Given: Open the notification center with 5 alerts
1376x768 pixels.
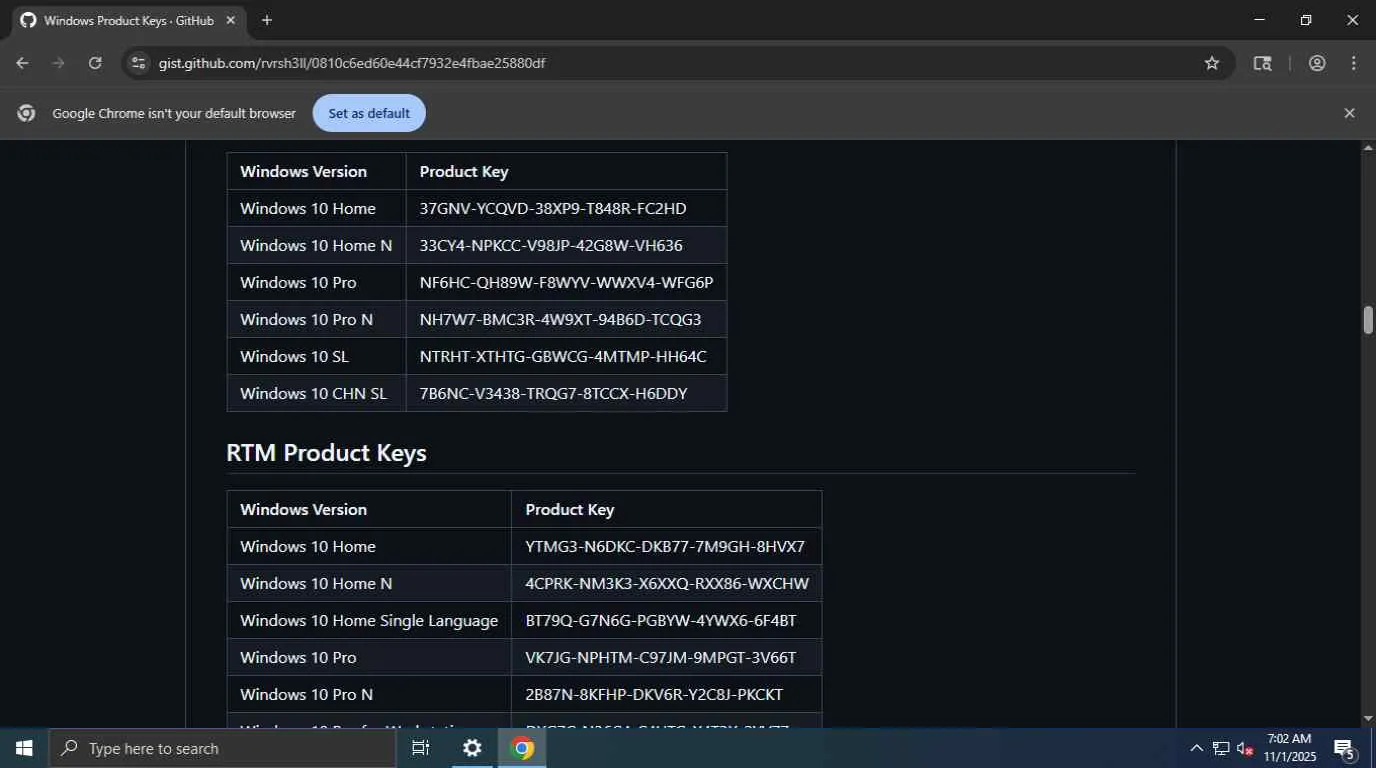Looking at the screenshot, I should tap(1345, 748).
